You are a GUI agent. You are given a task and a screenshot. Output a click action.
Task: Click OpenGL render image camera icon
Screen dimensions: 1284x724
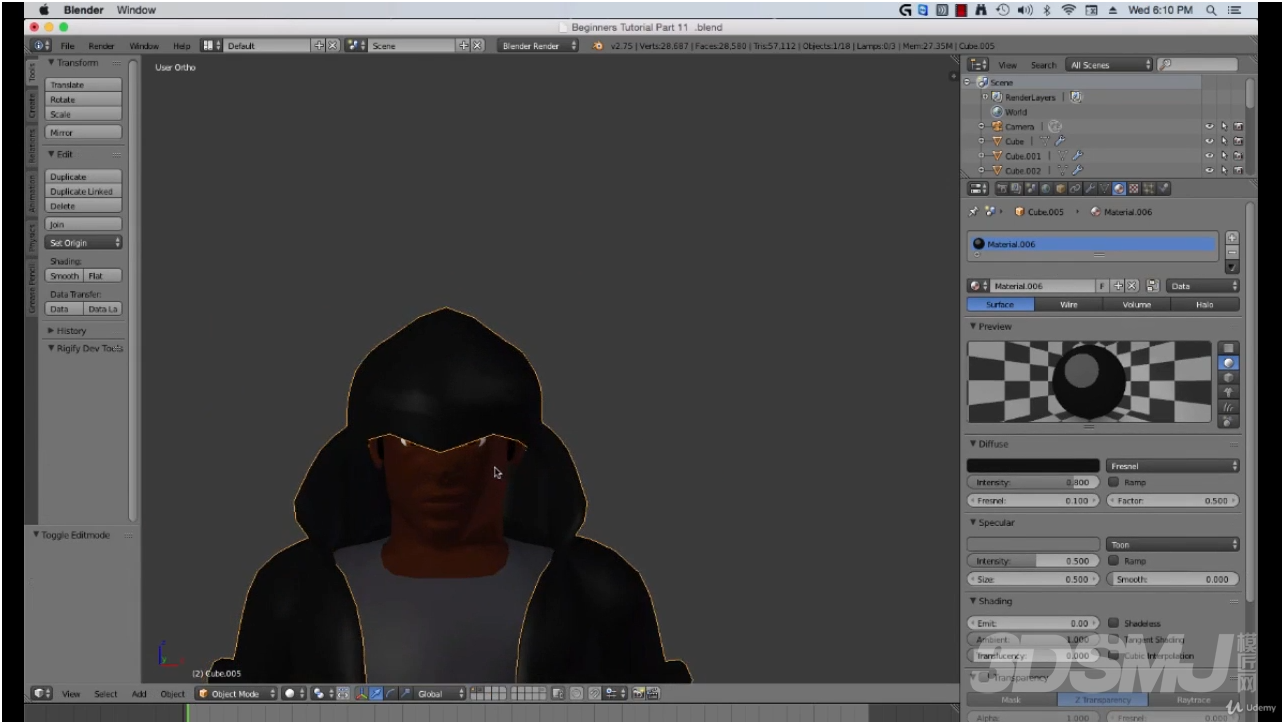click(x=637, y=693)
